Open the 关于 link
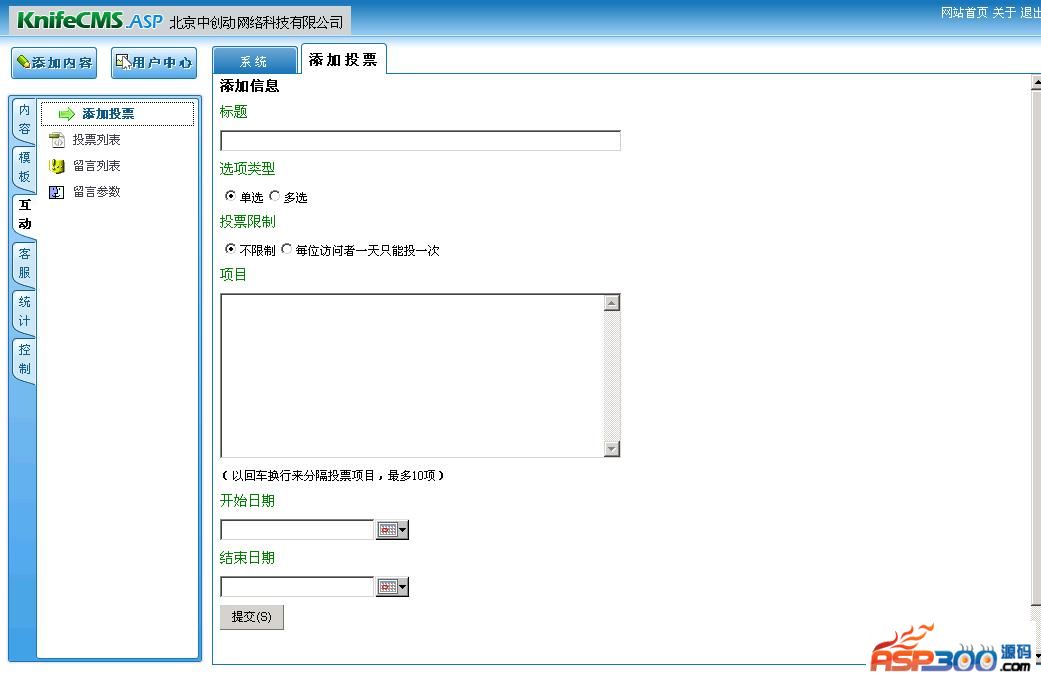1041x676 pixels. point(1004,13)
